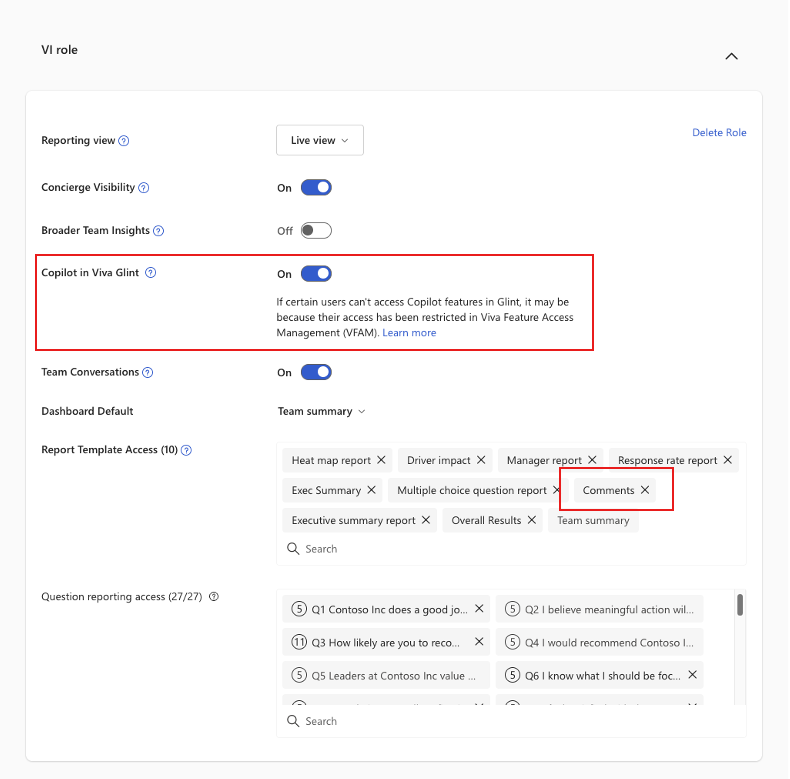Image resolution: width=790 pixels, height=779 pixels.
Task: Click Manager report tag label
Action: tap(544, 461)
